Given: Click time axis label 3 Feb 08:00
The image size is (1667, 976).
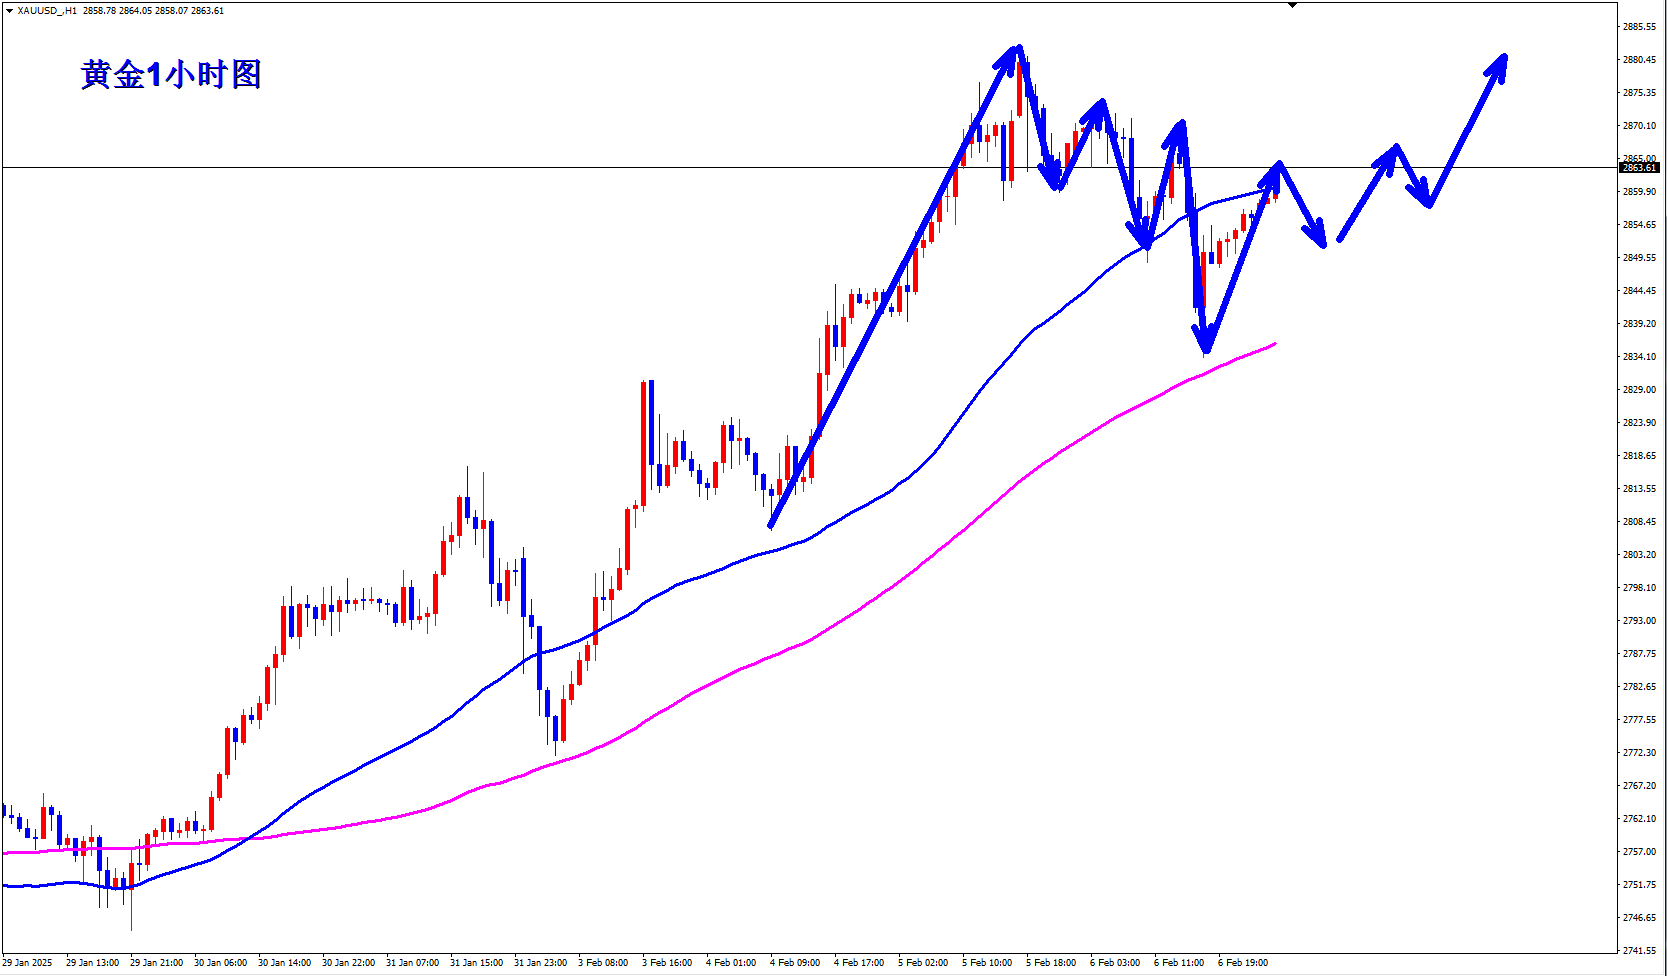Looking at the screenshot, I should [603, 963].
